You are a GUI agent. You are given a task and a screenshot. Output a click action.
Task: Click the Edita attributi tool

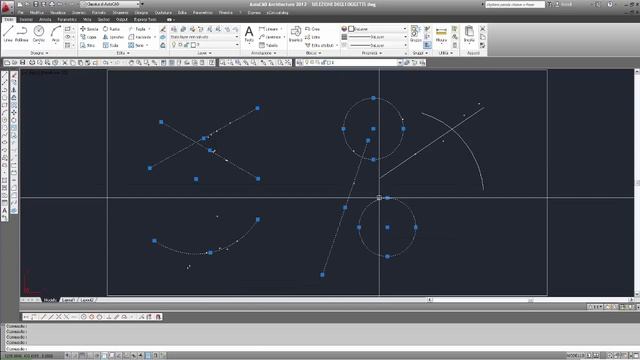click(320, 45)
